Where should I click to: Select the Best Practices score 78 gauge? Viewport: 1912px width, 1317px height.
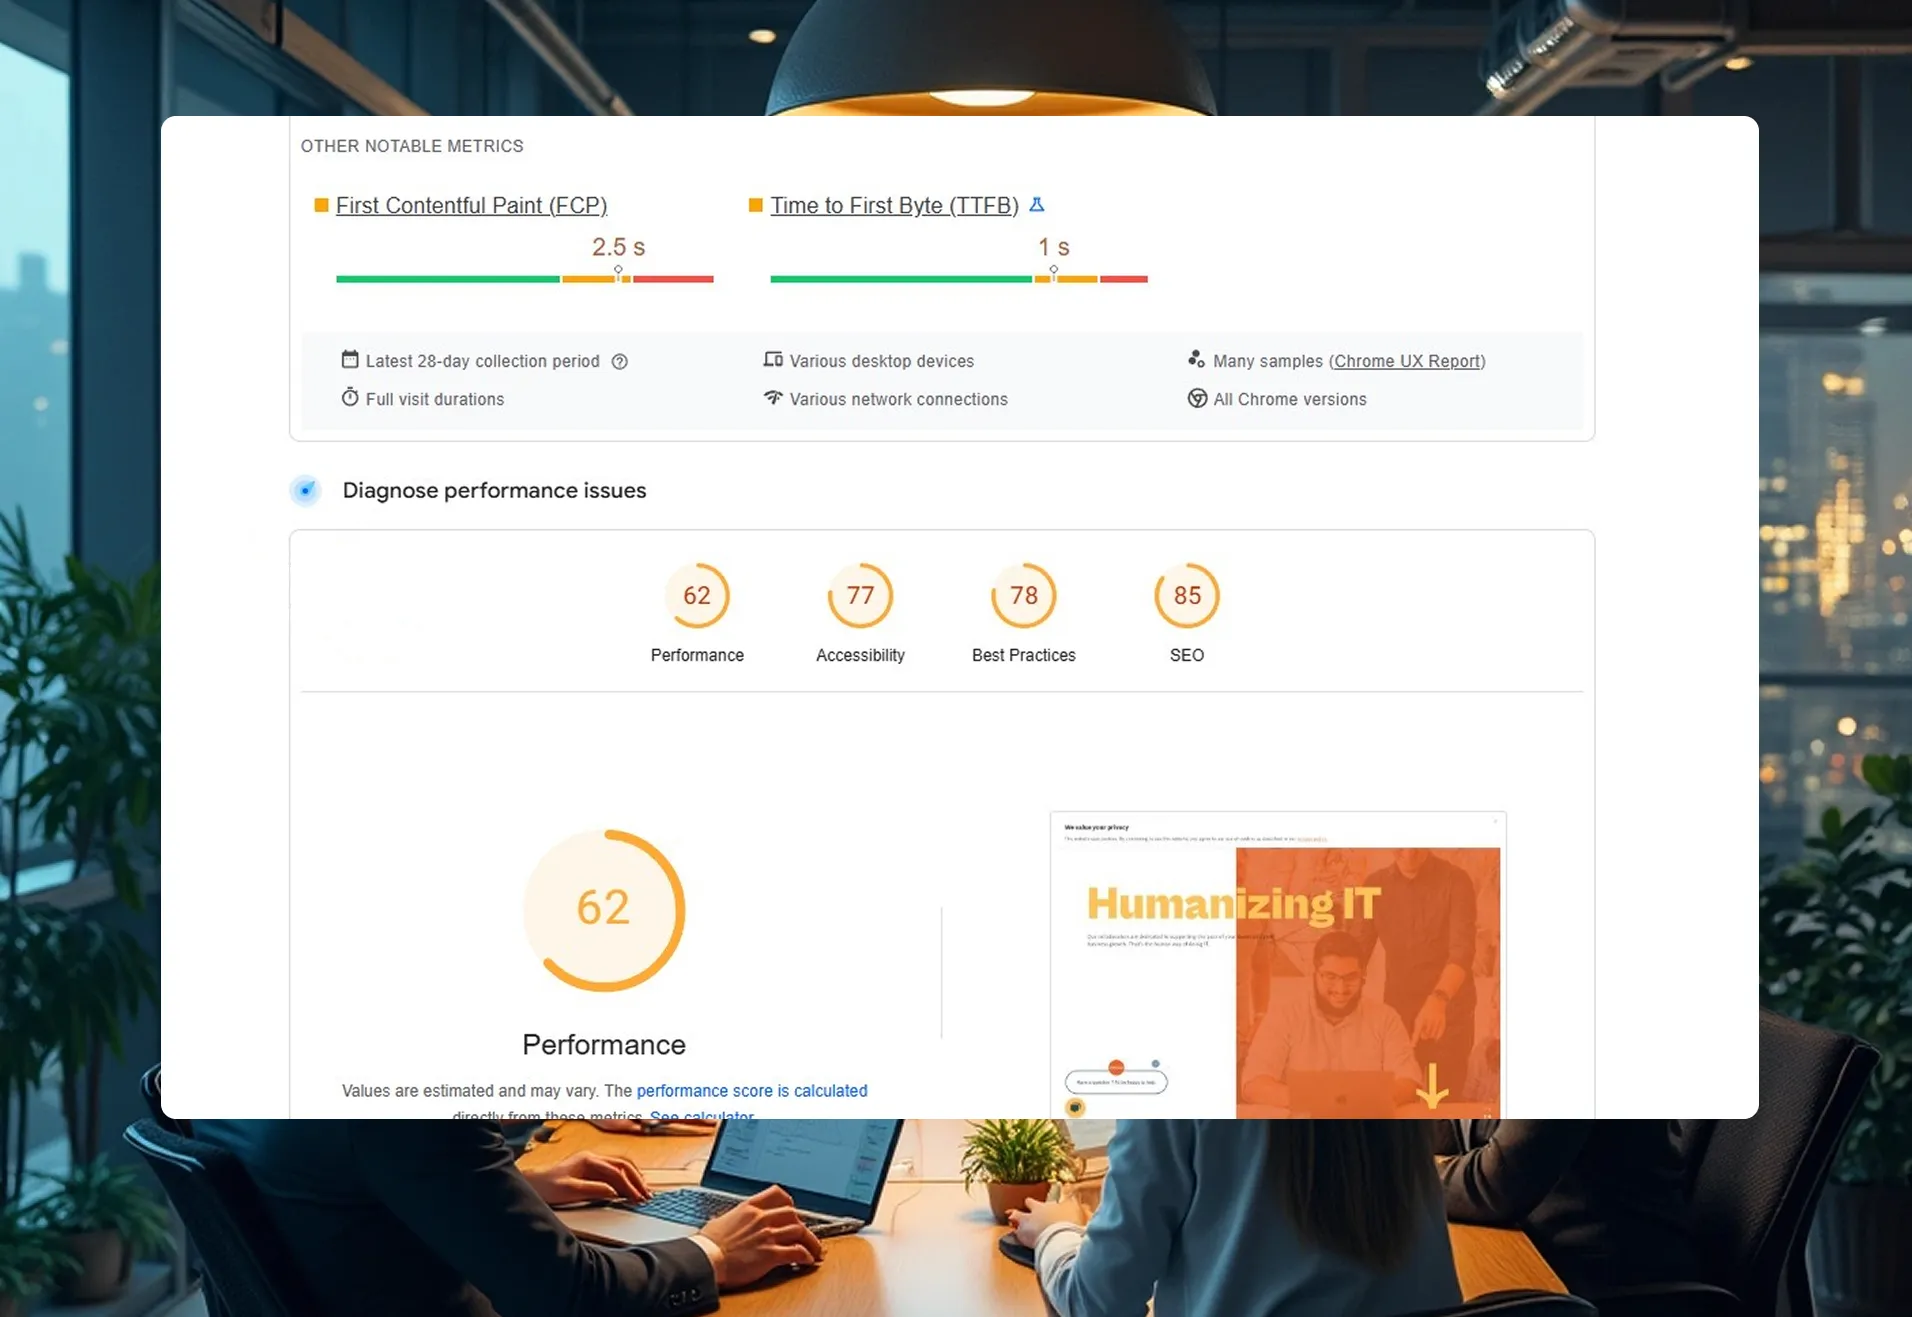pos(1023,597)
